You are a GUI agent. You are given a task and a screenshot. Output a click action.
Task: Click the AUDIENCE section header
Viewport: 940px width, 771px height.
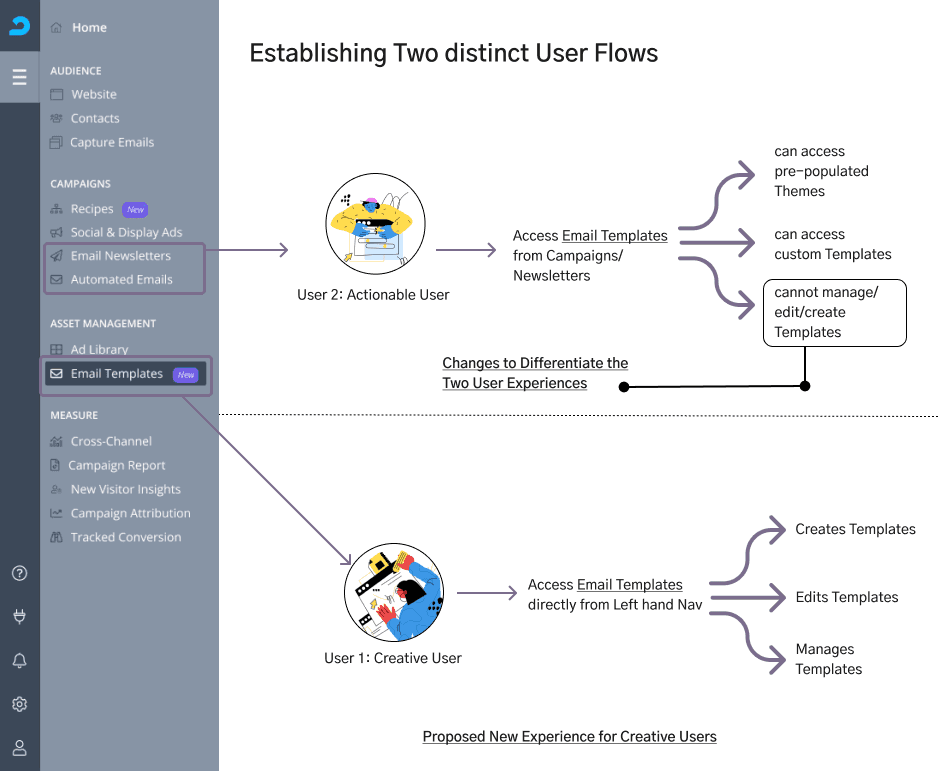point(76,71)
